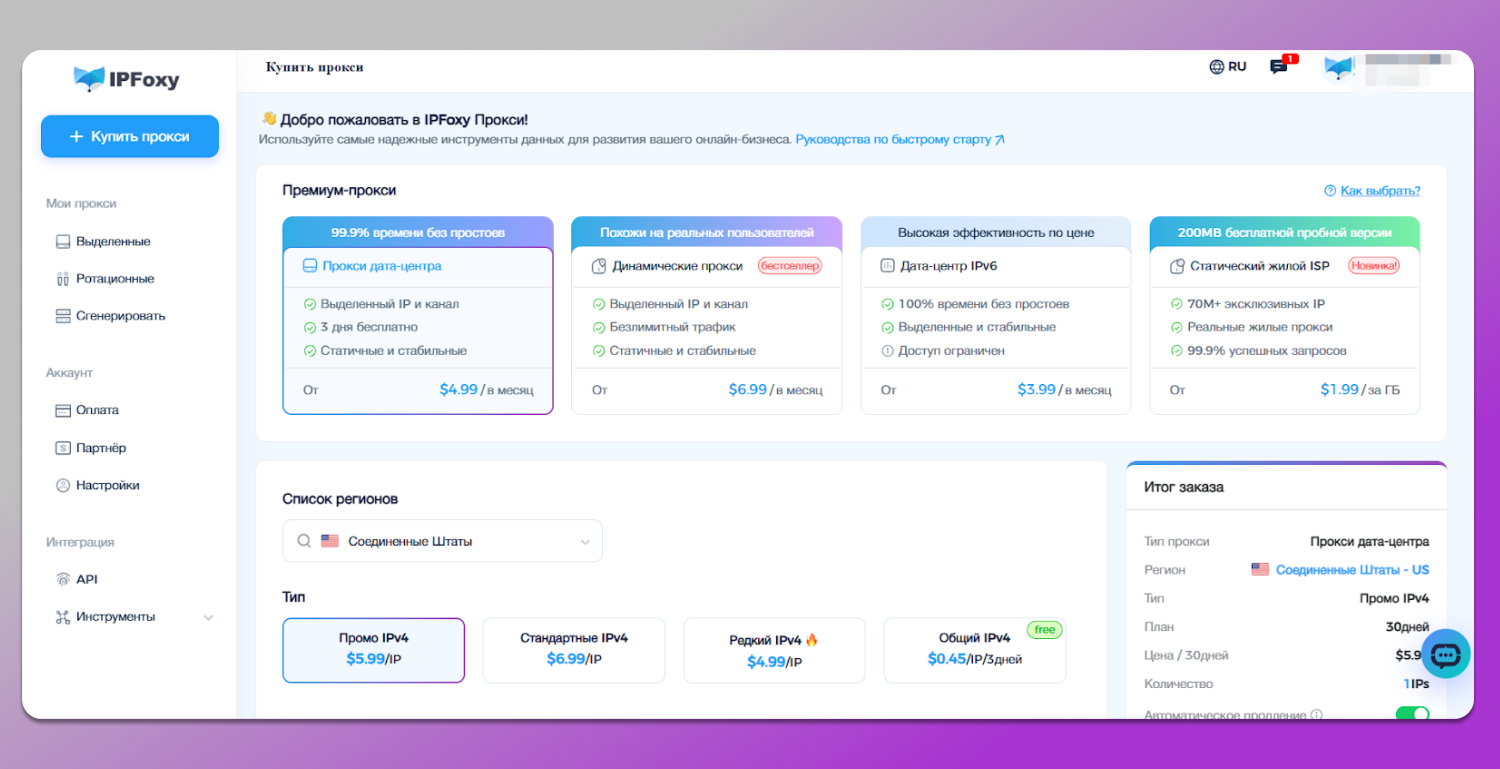Go to Оплата in the sidebar

[x=97, y=410]
